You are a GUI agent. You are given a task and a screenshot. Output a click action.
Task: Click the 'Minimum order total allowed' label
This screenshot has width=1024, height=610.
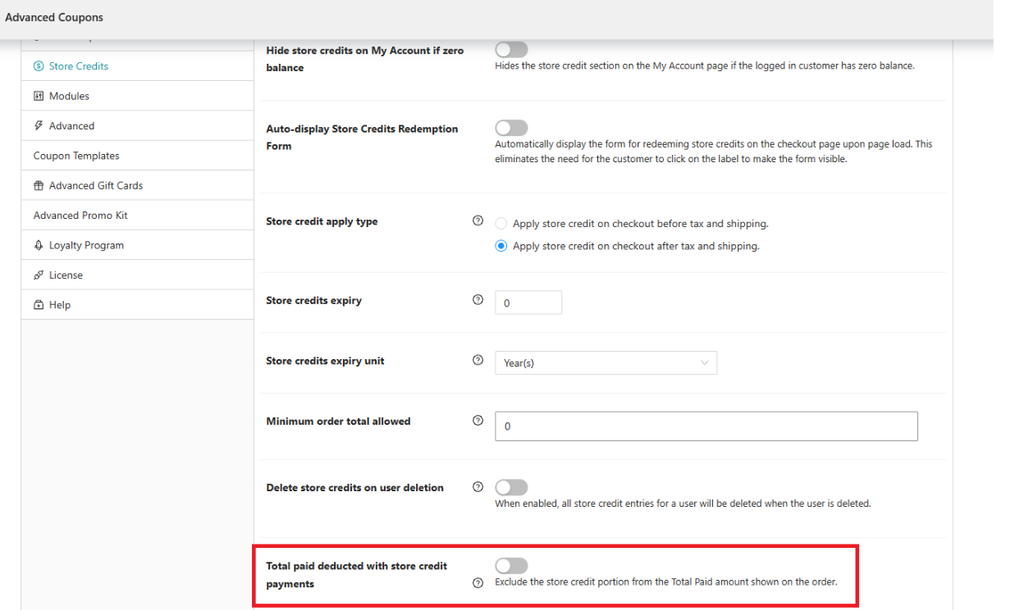pos(338,421)
